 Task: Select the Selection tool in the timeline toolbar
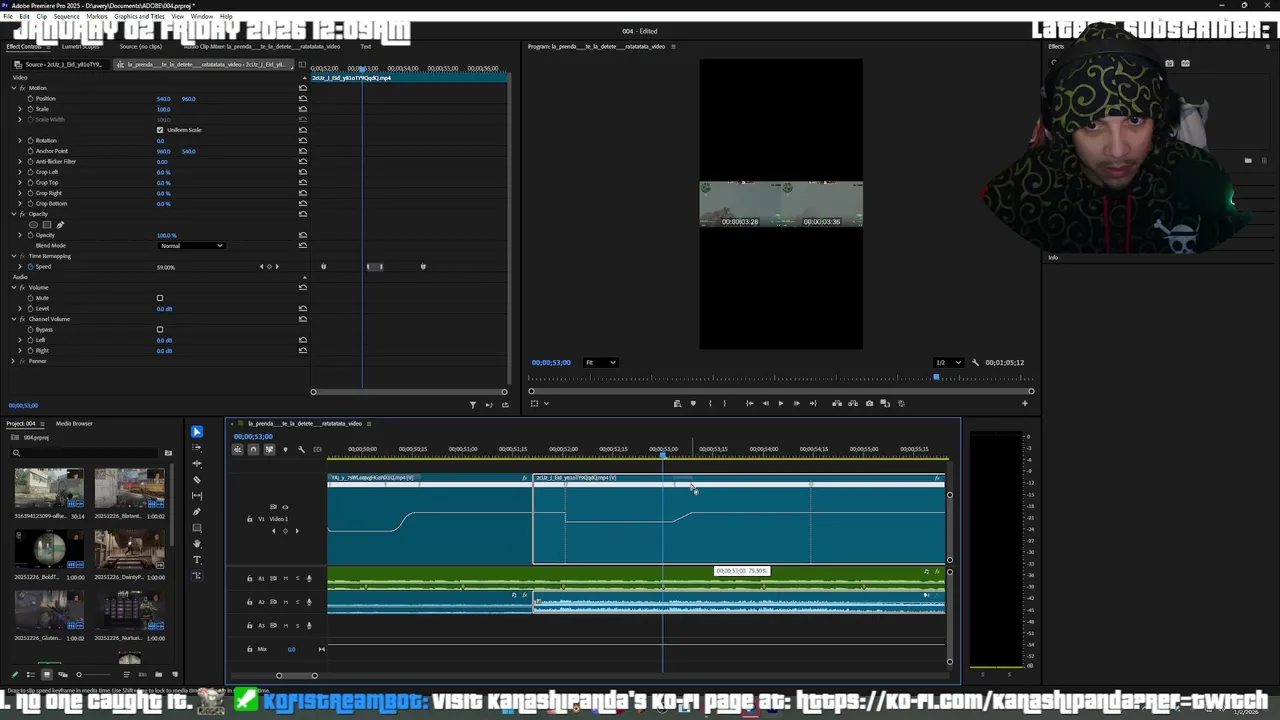pos(197,432)
